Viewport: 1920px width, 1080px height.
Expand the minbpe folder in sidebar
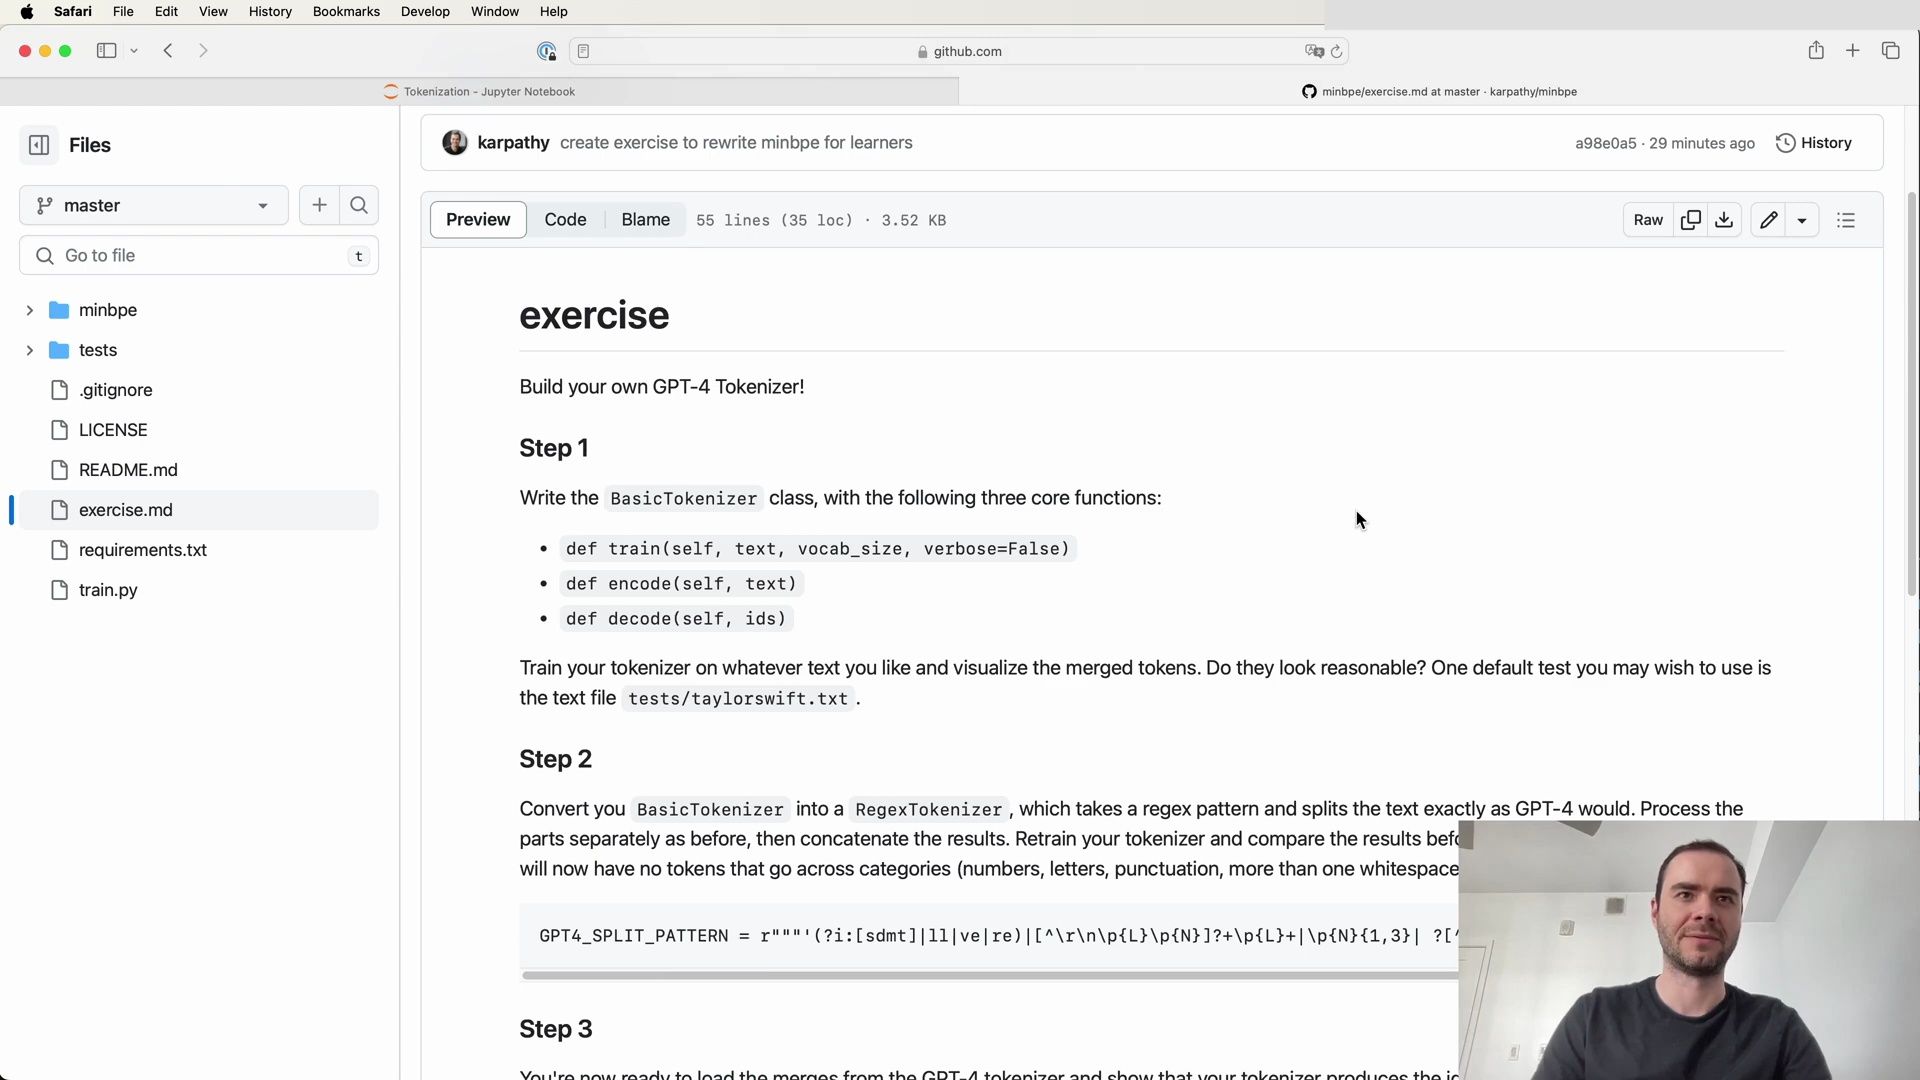tap(29, 310)
